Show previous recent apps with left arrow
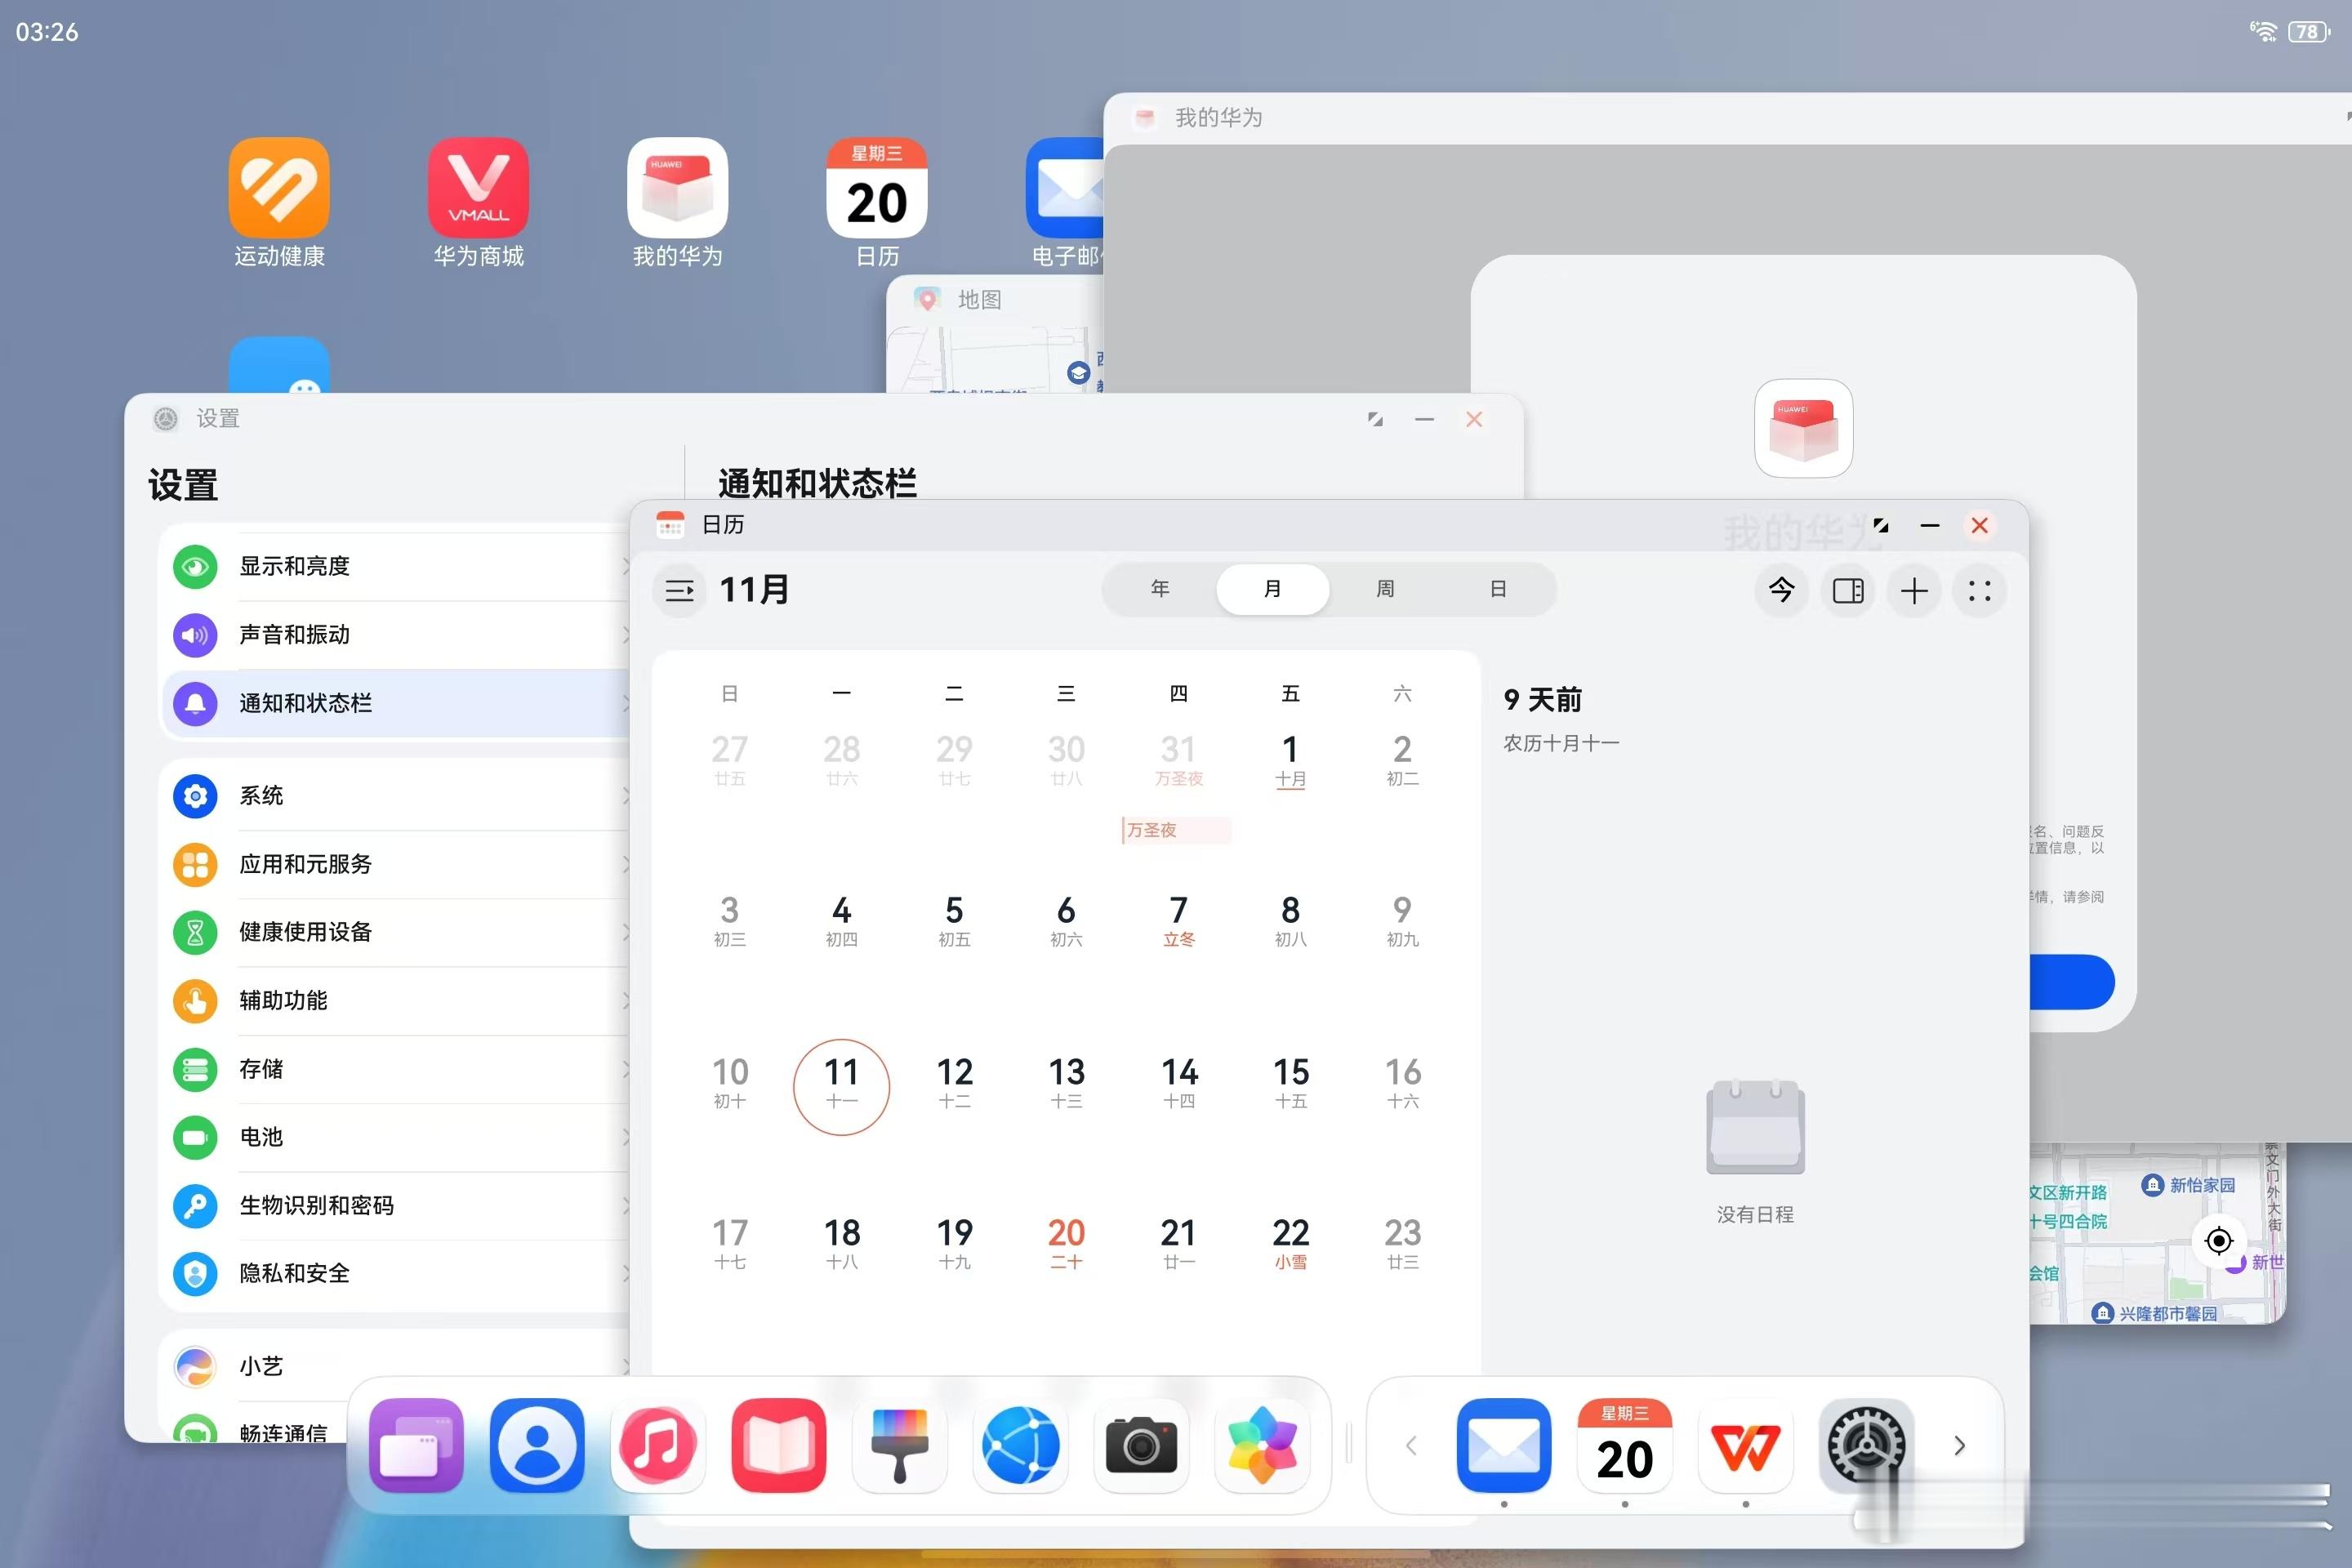Viewport: 2352px width, 1568px height. [1411, 1445]
